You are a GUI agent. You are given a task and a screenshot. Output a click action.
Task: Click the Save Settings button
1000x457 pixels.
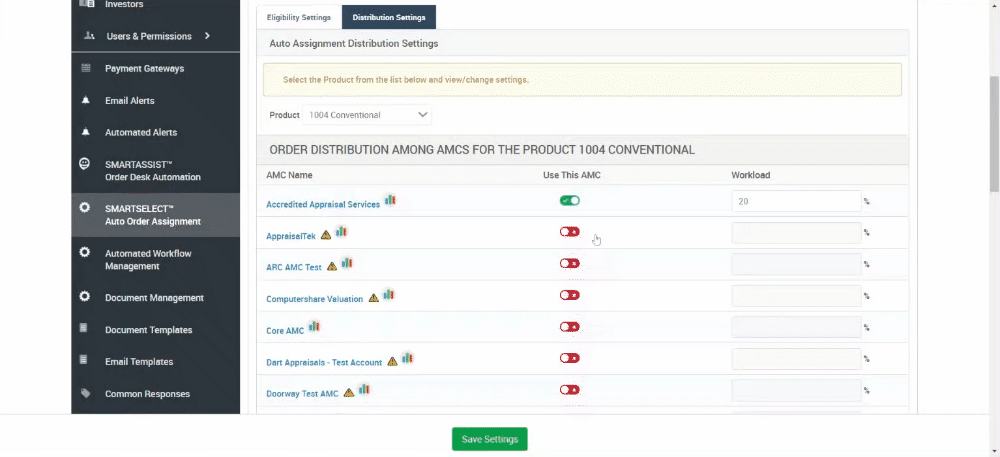click(490, 439)
